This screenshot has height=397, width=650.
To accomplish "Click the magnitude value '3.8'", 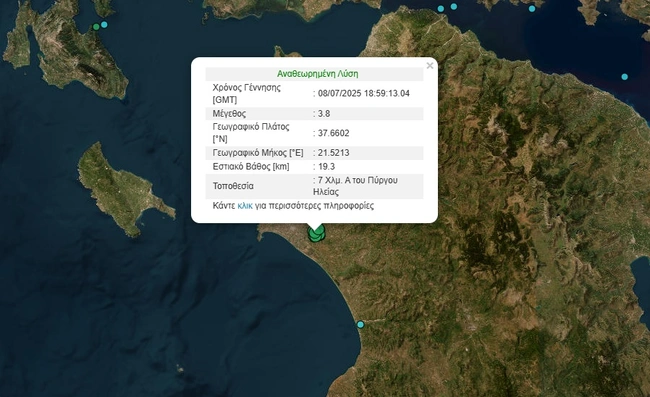I will click(324, 114).
